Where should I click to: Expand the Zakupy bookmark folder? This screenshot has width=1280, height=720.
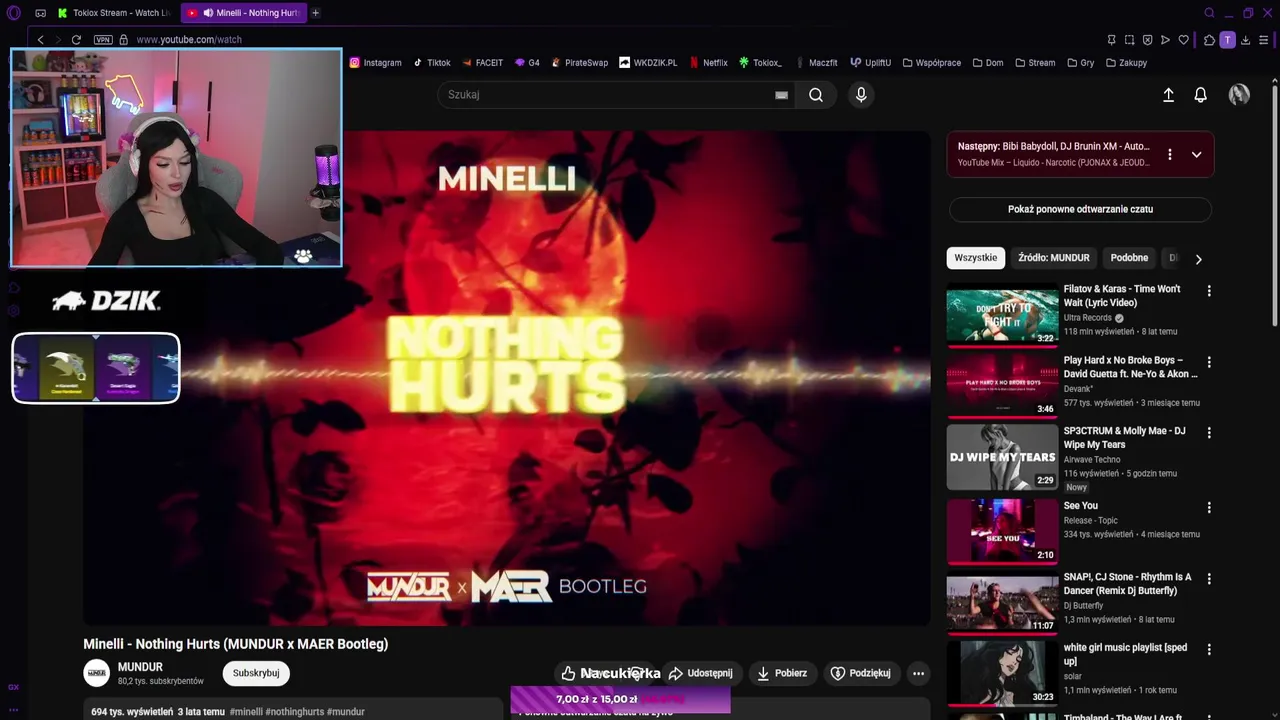1126,62
